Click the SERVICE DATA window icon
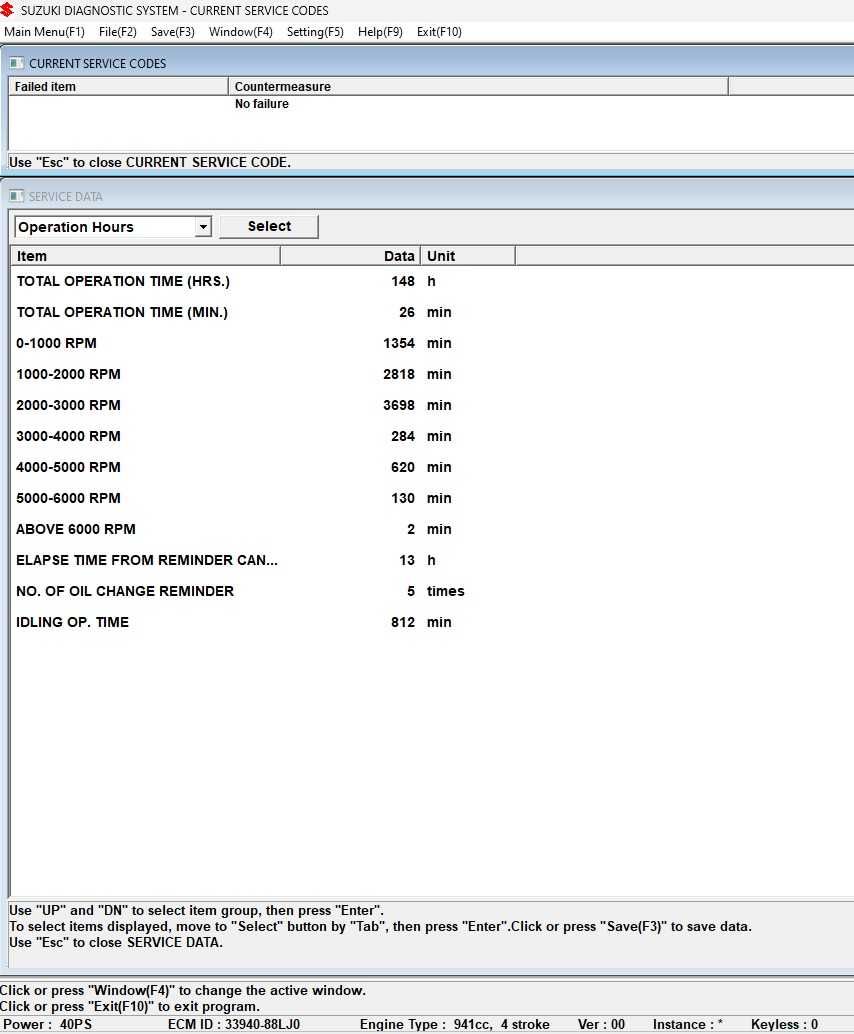 [x=16, y=196]
